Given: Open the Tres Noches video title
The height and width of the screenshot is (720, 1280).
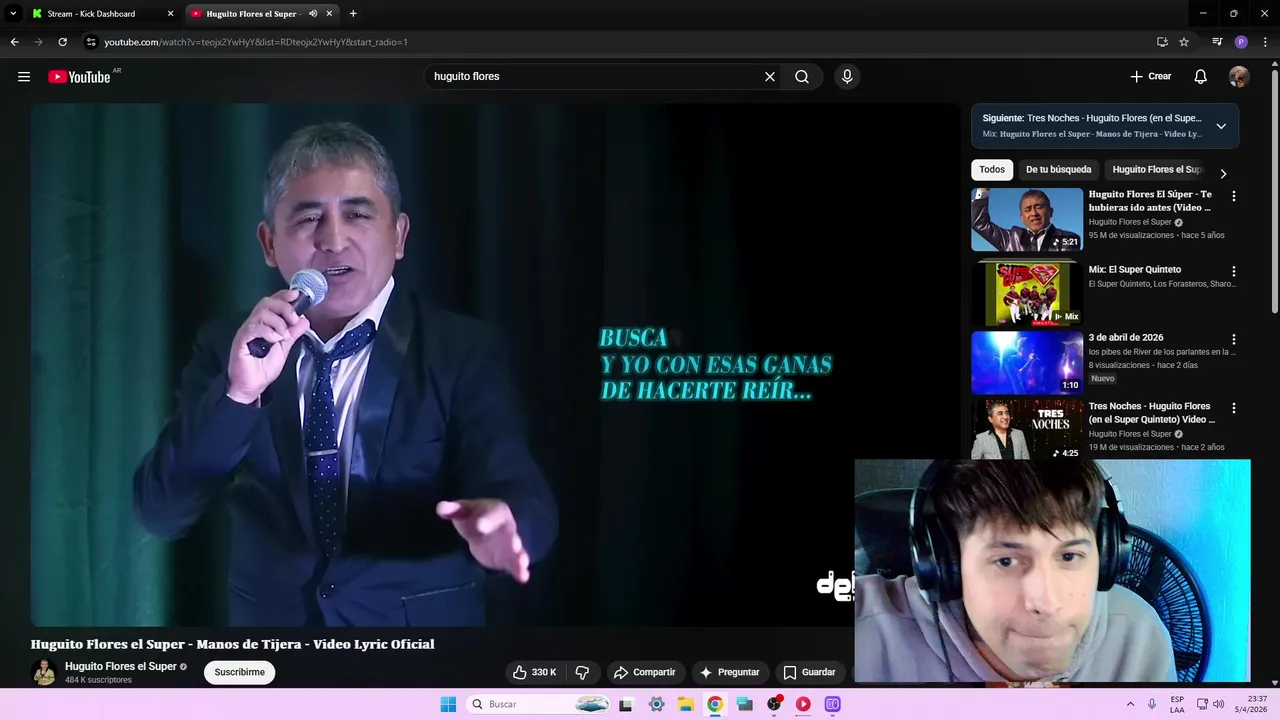Looking at the screenshot, I should click(x=1151, y=413).
